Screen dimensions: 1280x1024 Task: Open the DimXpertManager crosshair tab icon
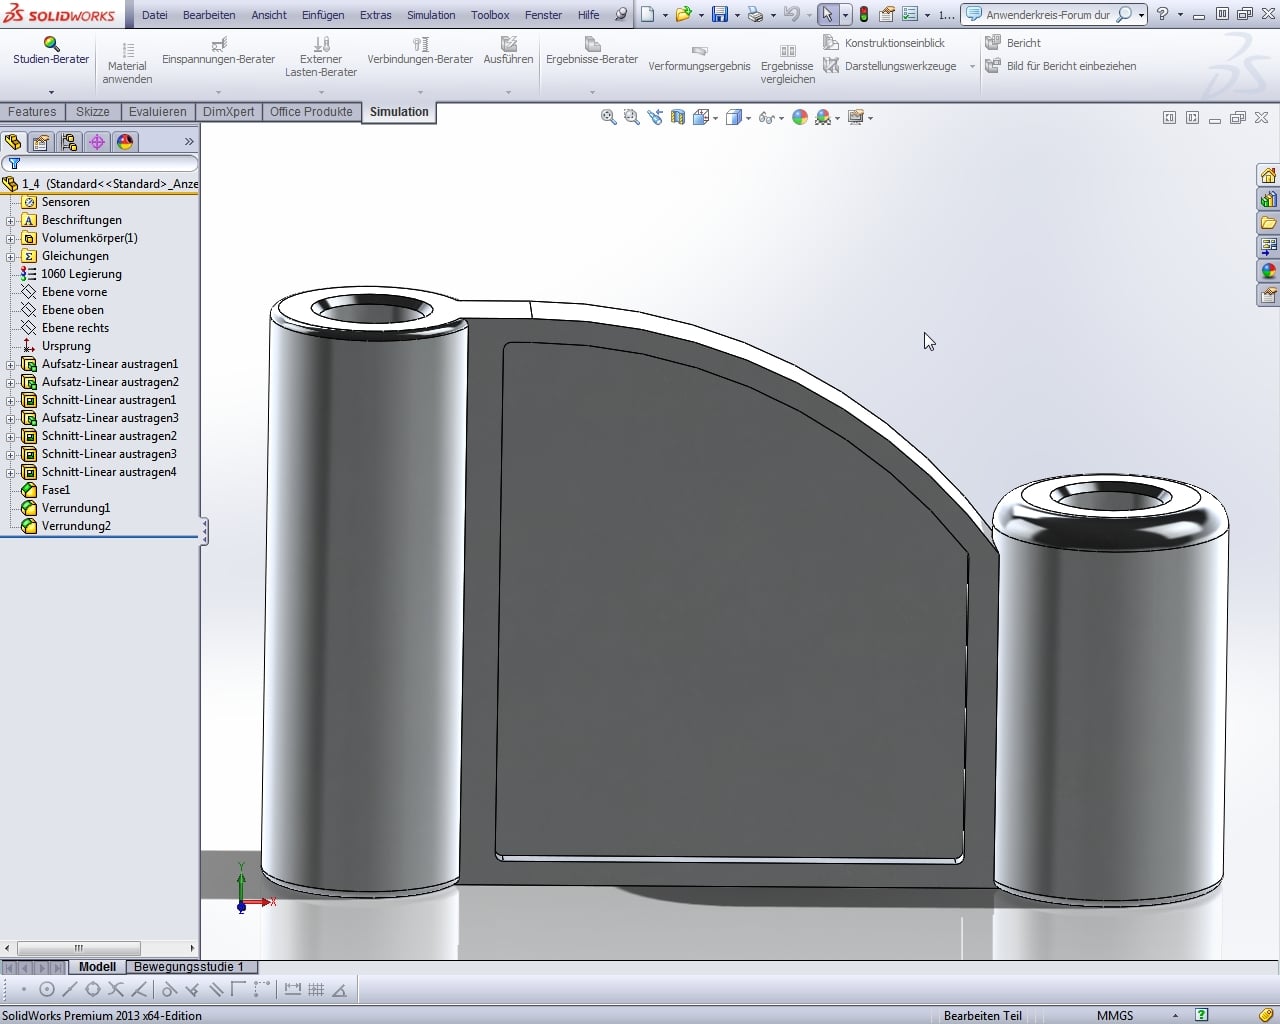97,142
